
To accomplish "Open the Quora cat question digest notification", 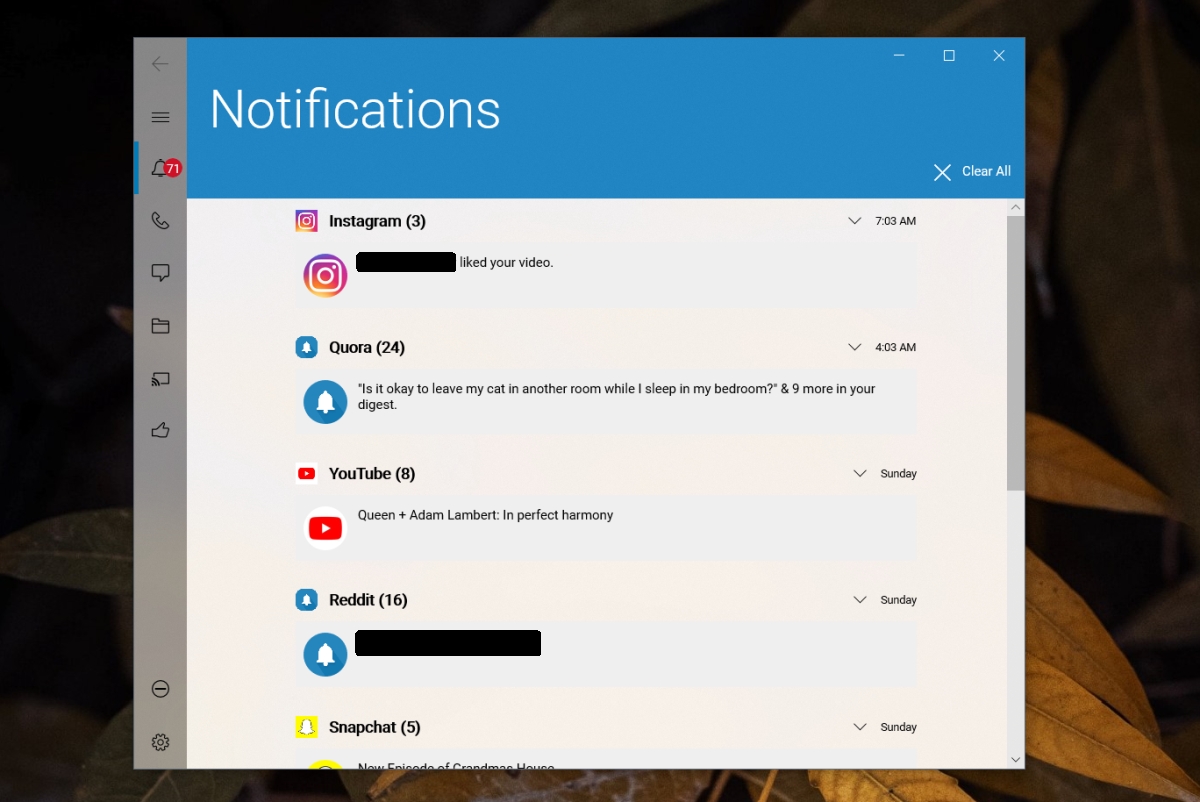I will point(606,402).
